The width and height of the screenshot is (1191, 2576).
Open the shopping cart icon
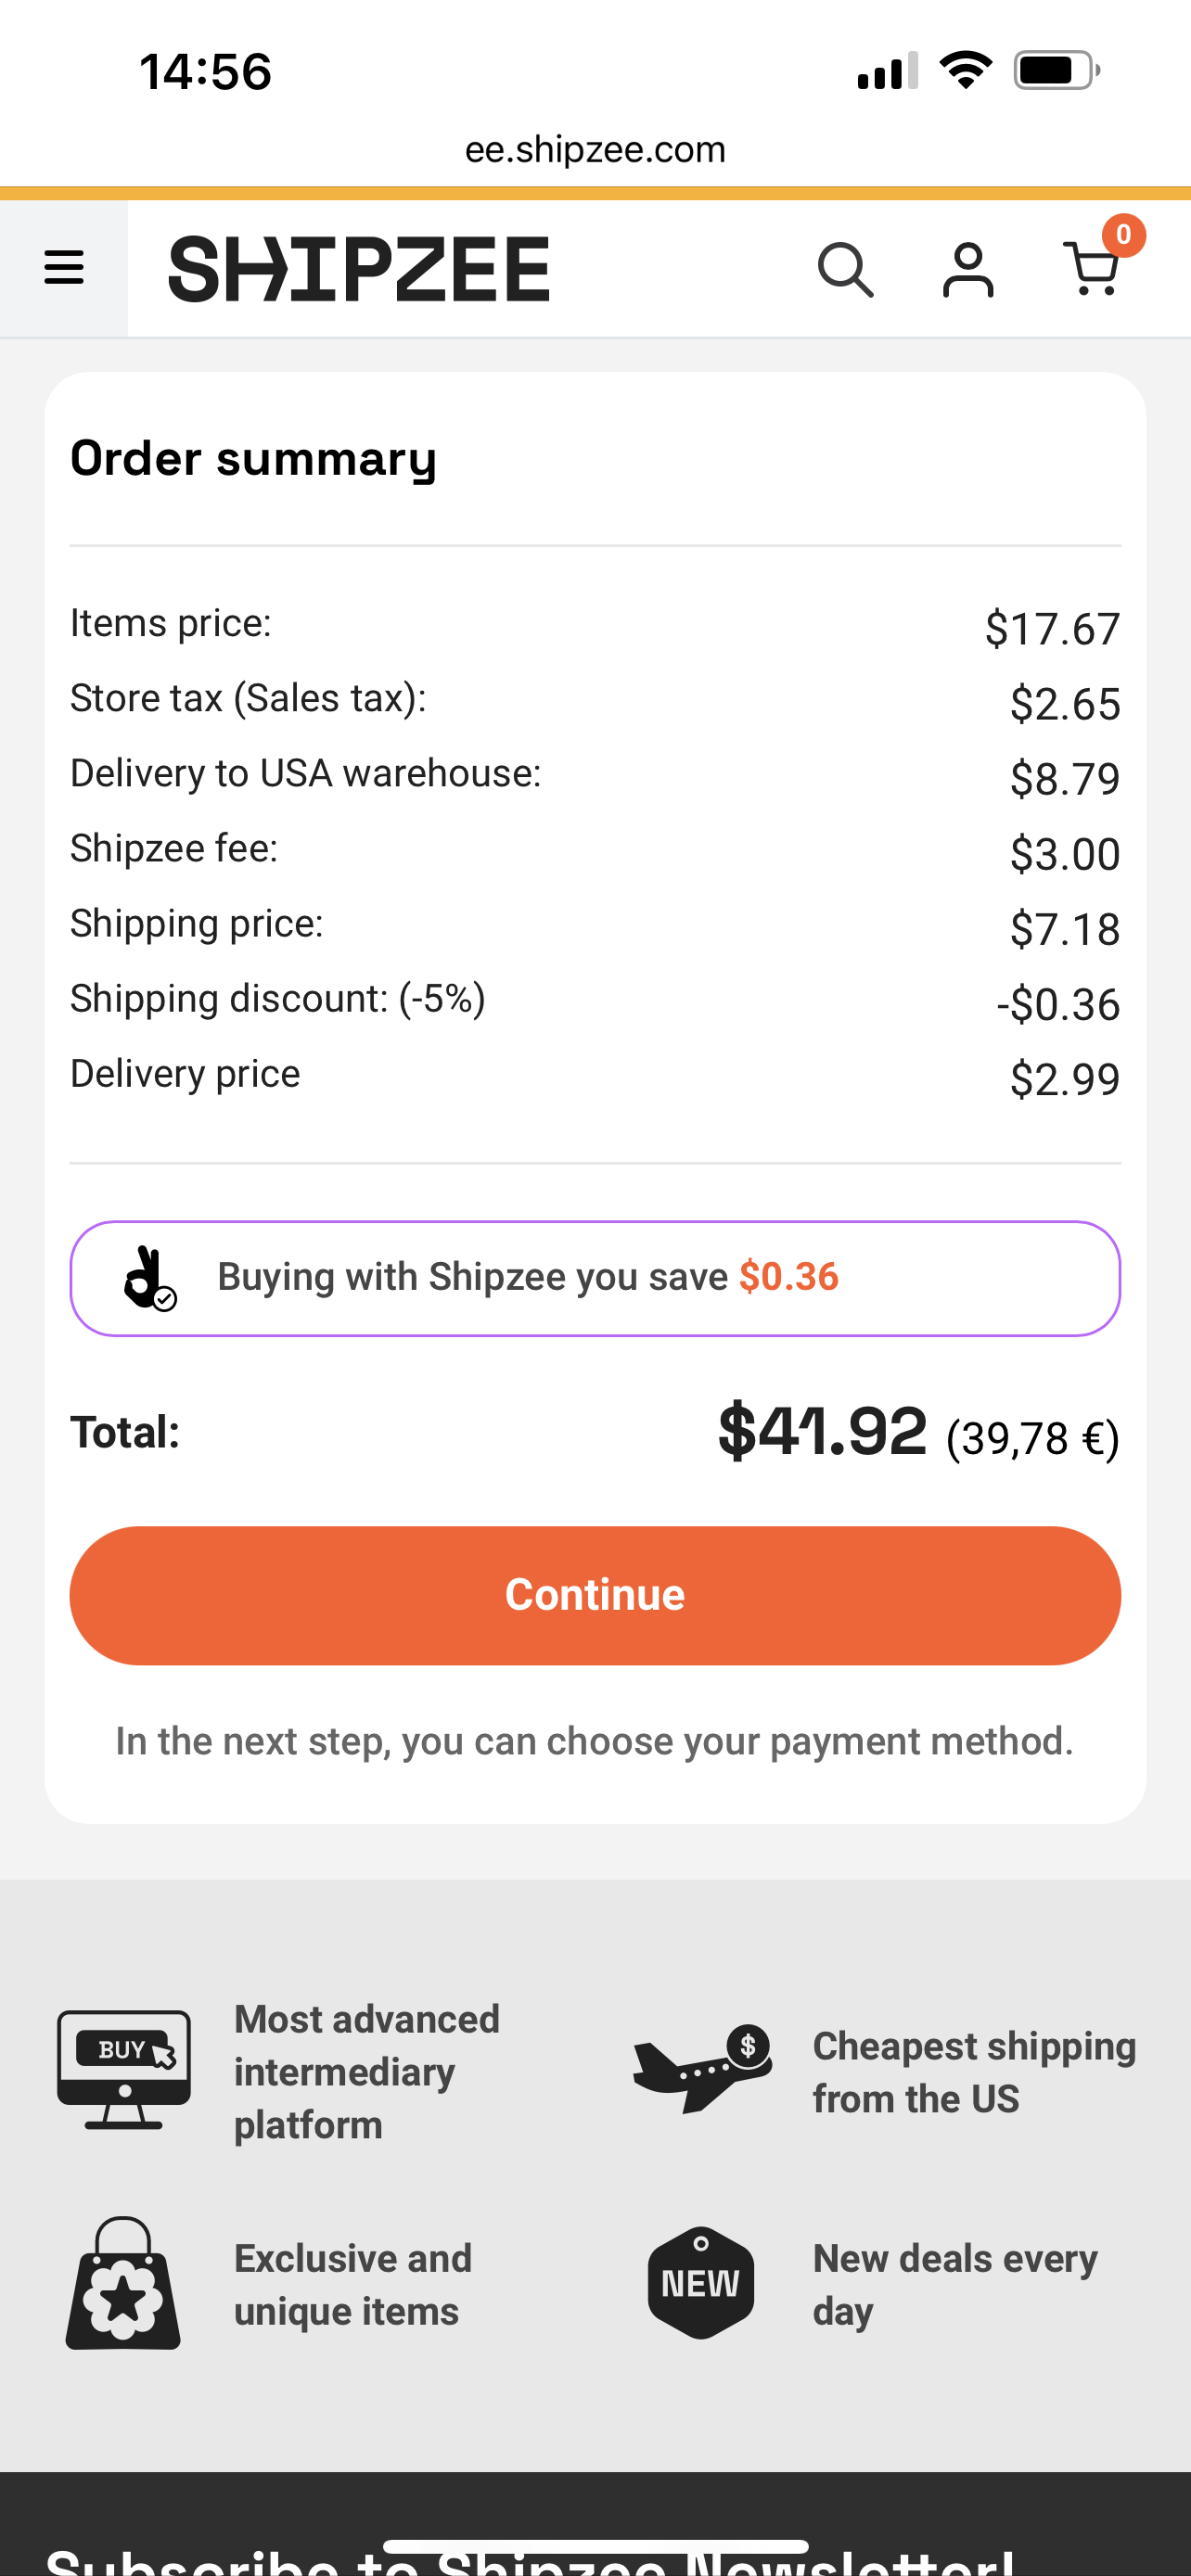[1091, 270]
